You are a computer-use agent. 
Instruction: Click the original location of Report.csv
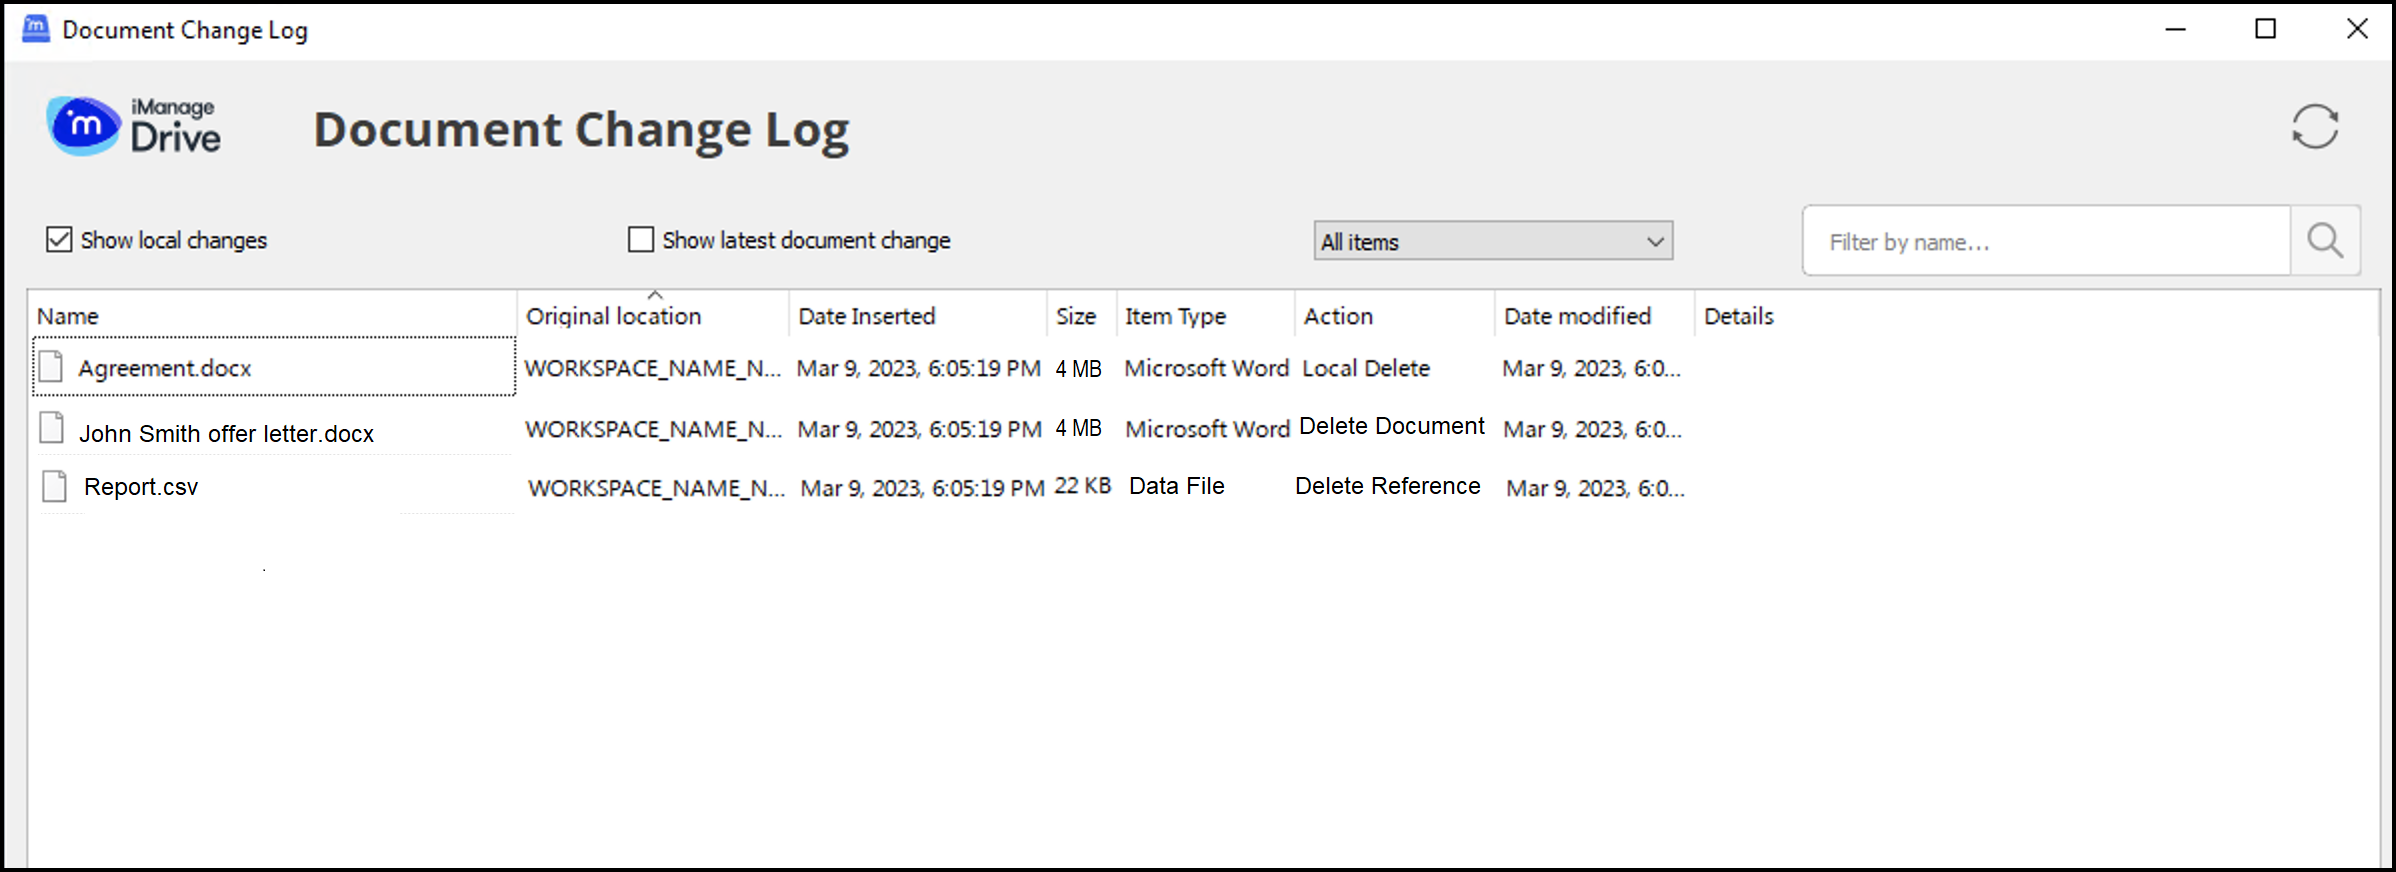[x=657, y=488]
